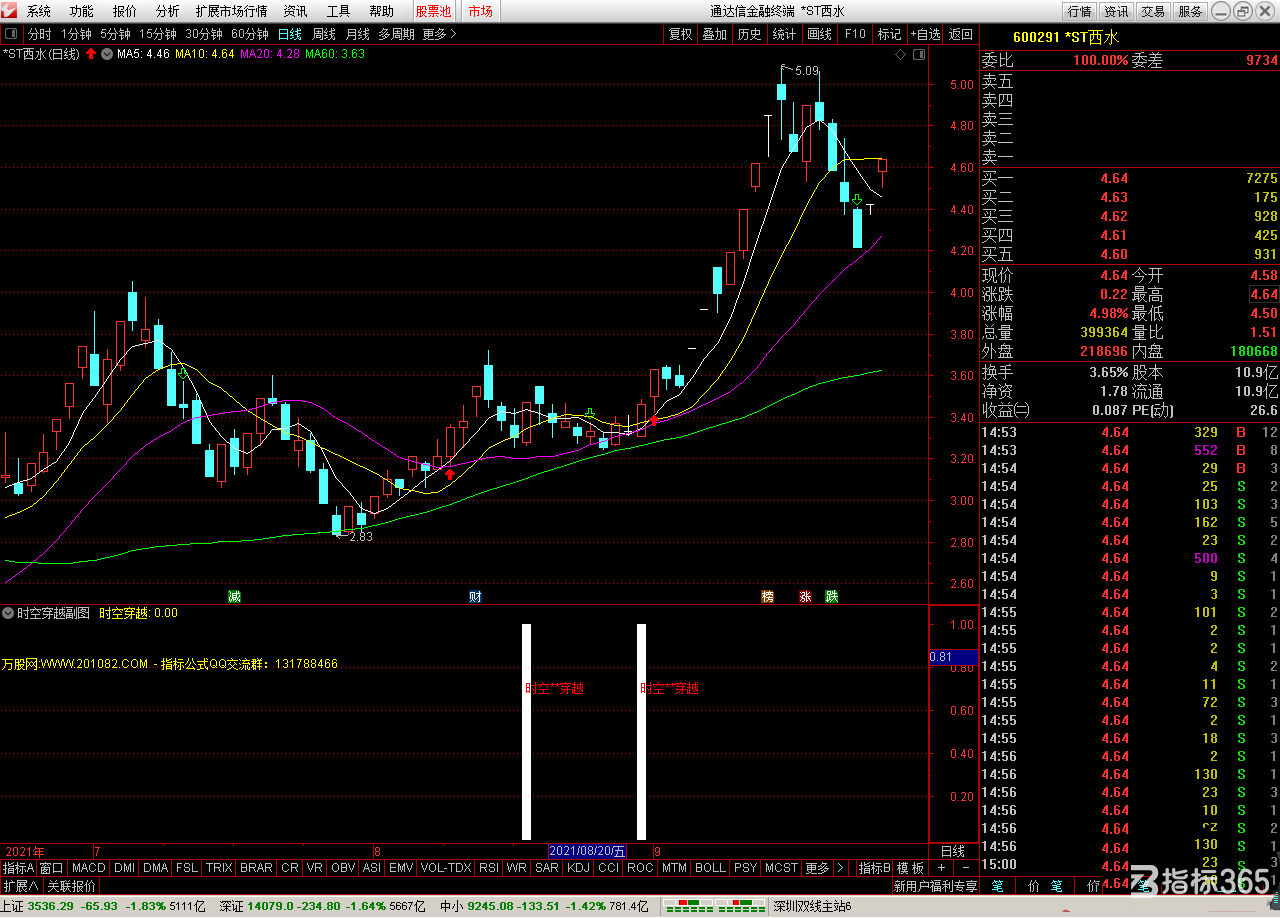Select the 日线 period tab
Viewport: 1280px width, 918px height.
click(289, 34)
